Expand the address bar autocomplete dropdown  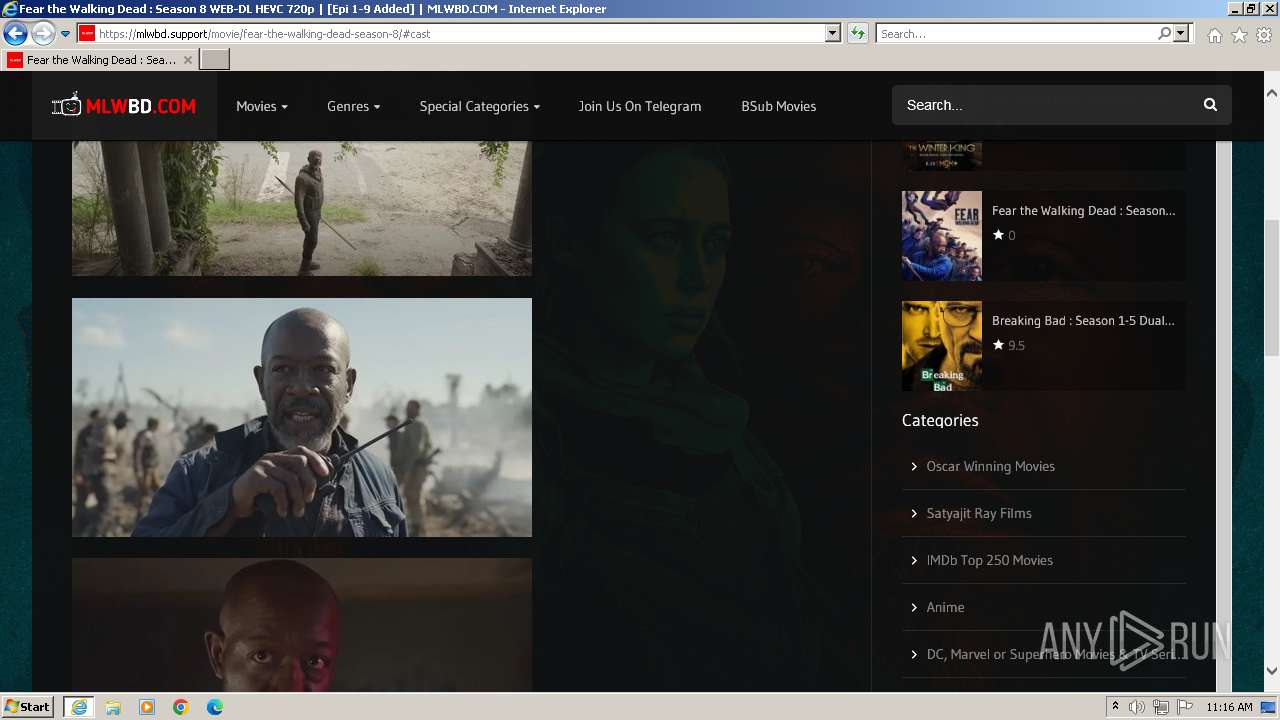click(x=833, y=34)
